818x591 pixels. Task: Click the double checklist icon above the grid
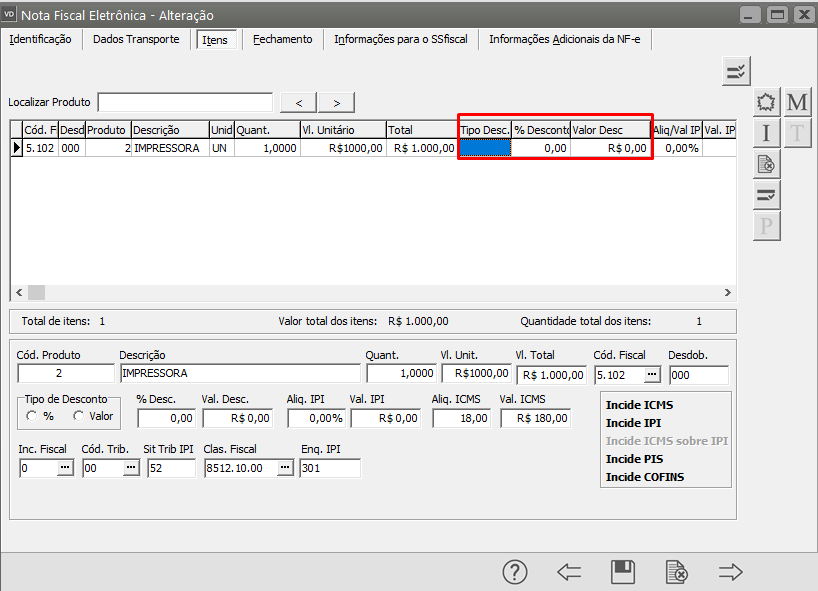tap(736, 71)
